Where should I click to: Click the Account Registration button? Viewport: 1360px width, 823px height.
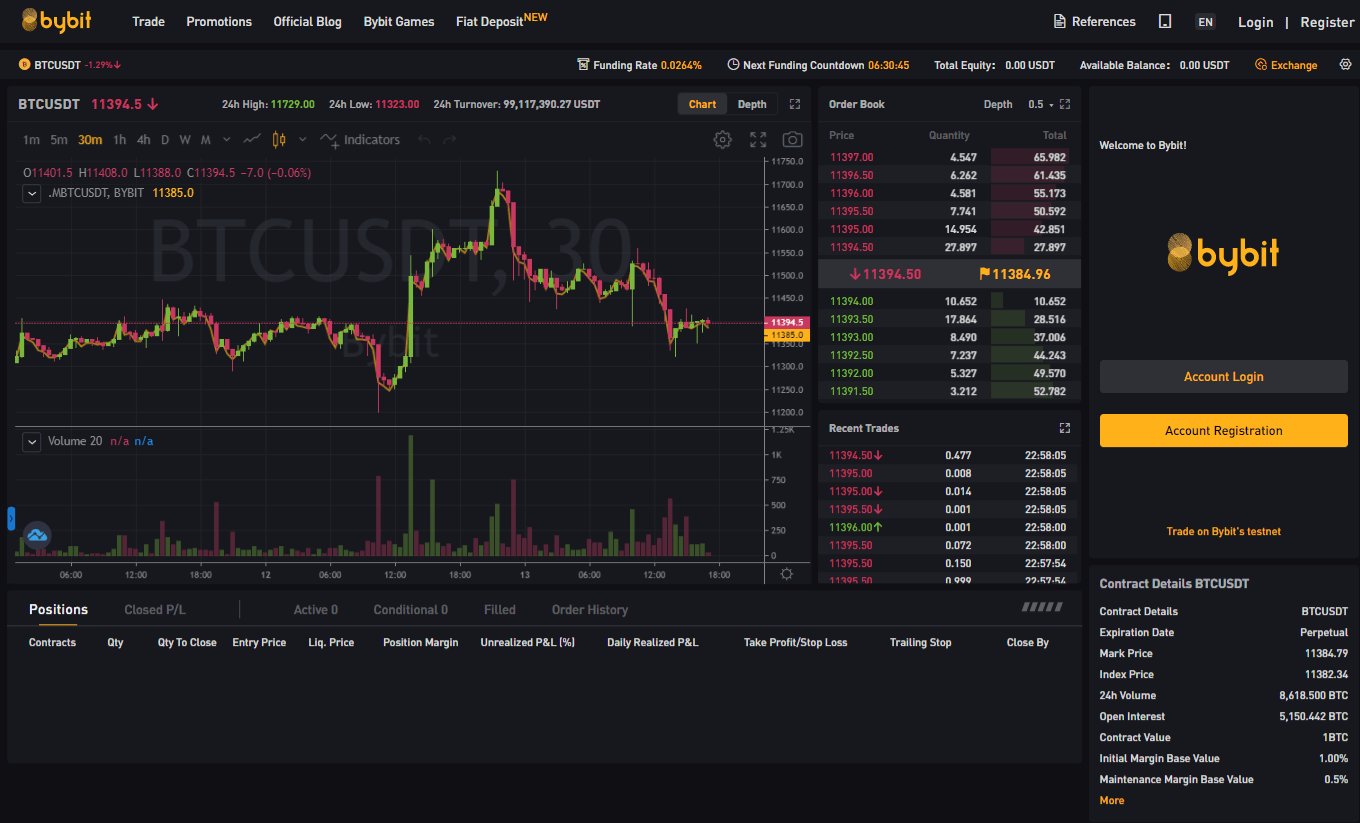(x=1223, y=431)
